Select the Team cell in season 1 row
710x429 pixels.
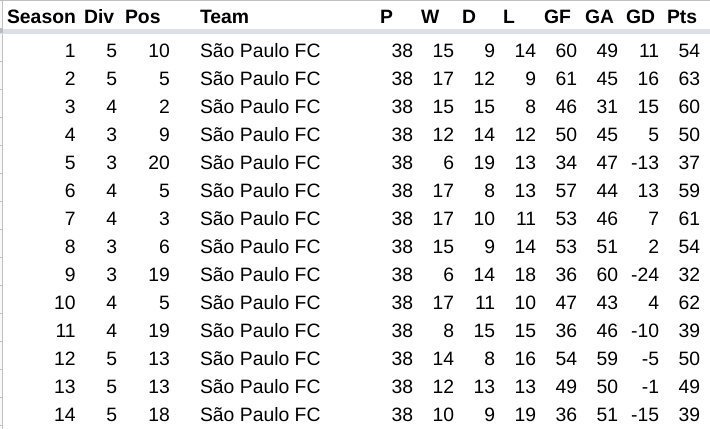pyautogui.click(x=260, y=51)
